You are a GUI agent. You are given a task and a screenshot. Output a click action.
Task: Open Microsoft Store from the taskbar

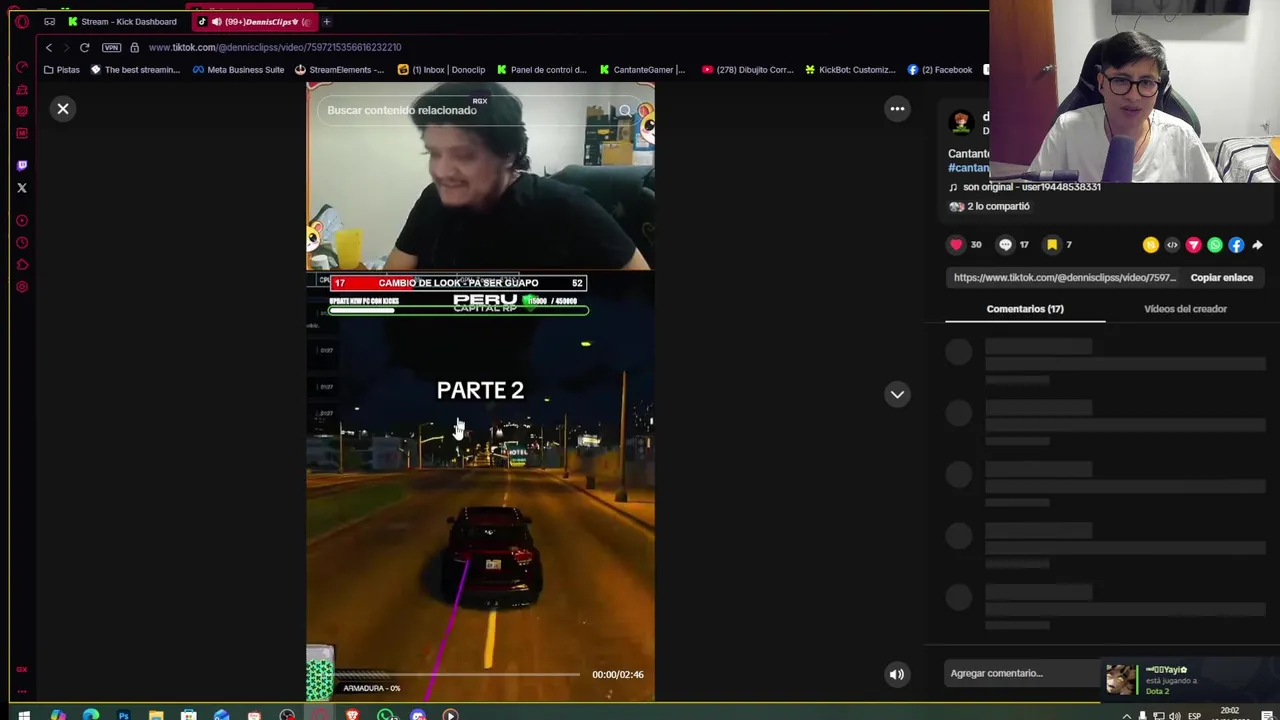tap(189, 714)
